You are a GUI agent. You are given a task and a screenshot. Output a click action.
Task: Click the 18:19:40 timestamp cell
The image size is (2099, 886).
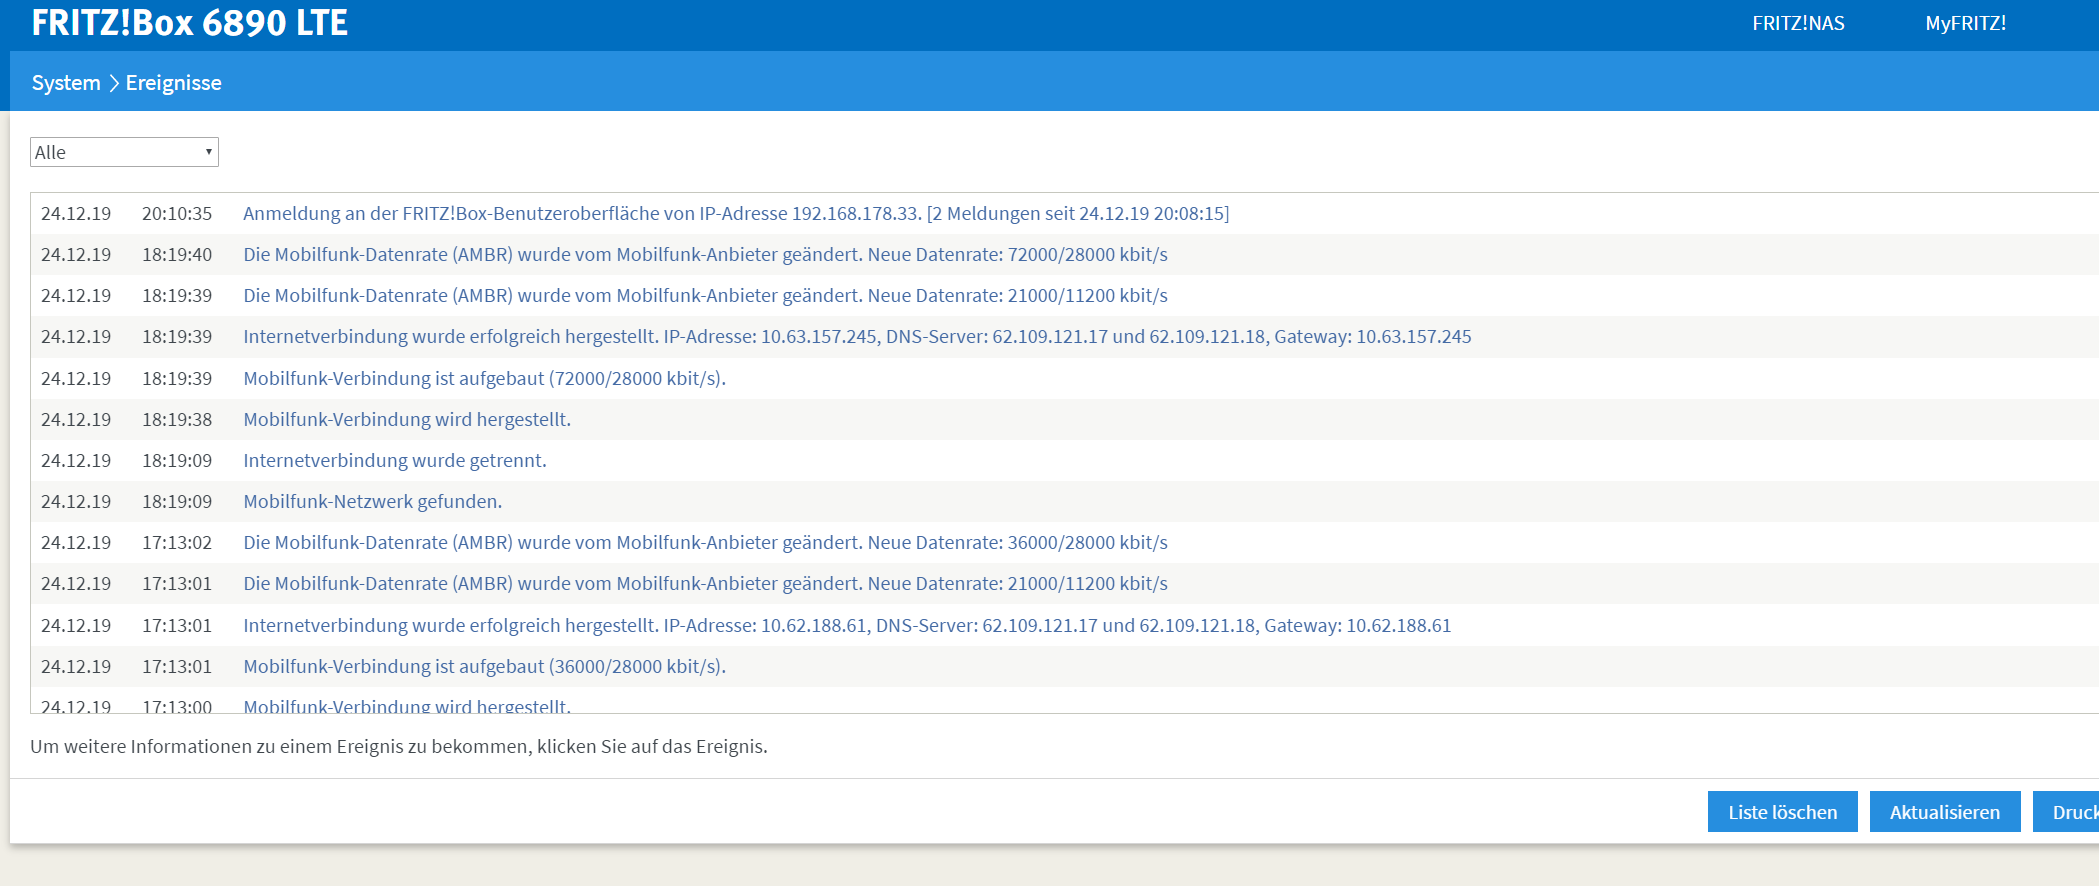click(177, 254)
